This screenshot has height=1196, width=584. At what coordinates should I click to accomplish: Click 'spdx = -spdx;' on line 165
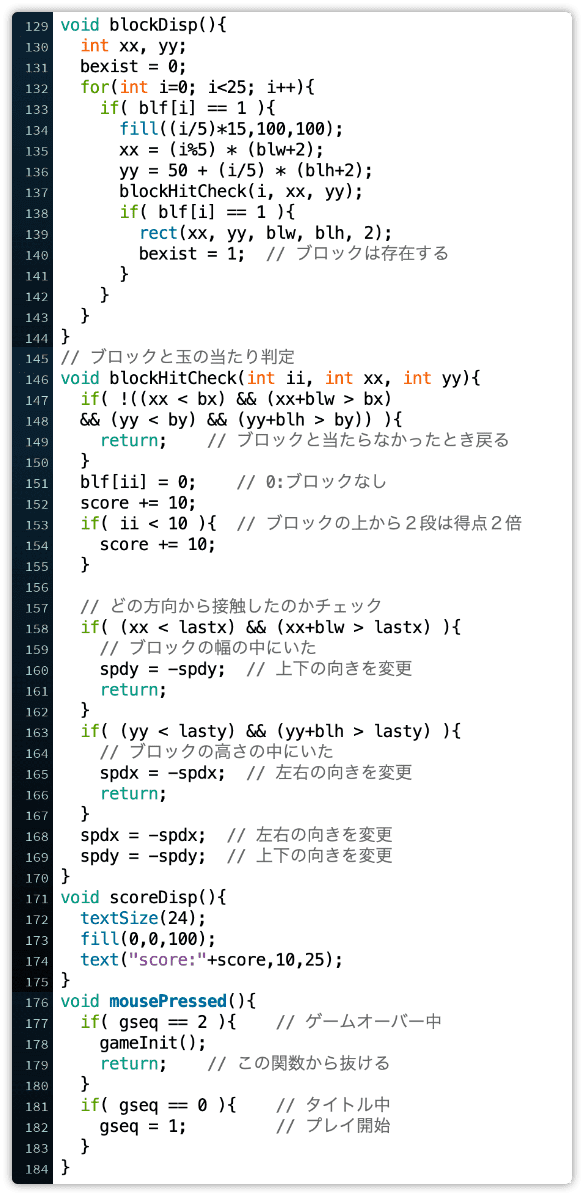click(x=163, y=772)
